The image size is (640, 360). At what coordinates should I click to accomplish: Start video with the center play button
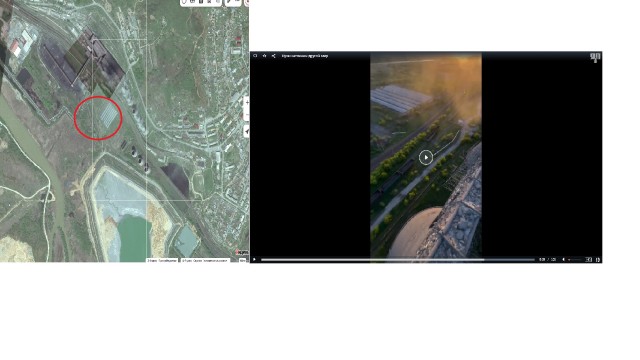coord(426,157)
